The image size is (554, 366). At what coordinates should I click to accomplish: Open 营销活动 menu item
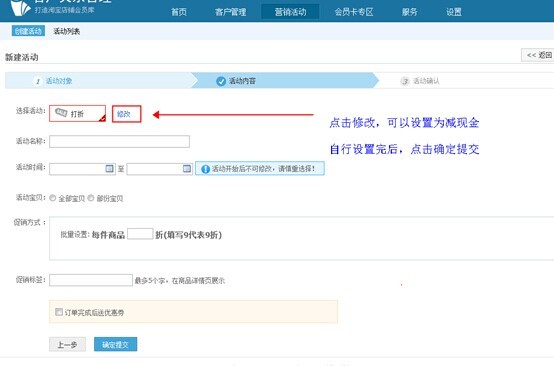pyautogui.click(x=290, y=12)
